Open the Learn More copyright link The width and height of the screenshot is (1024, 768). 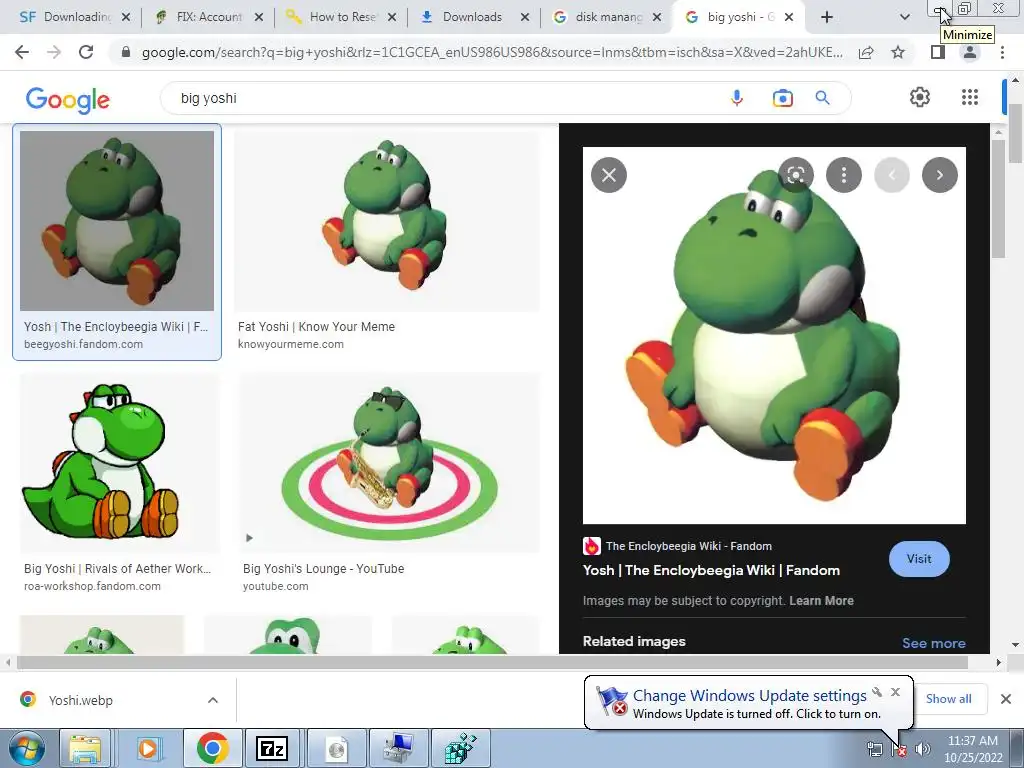click(x=821, y=601)
